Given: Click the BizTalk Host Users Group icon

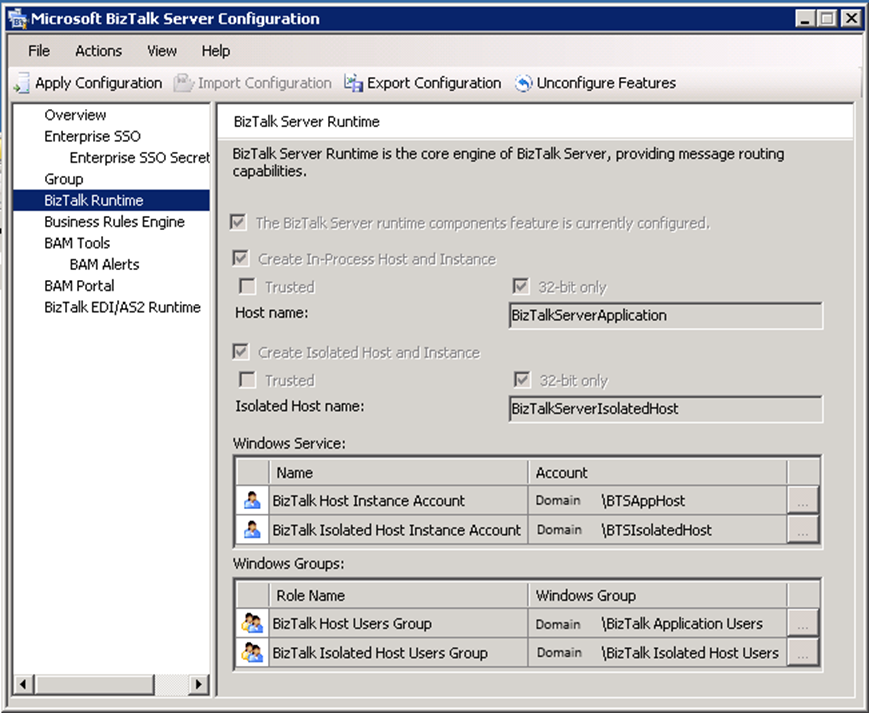Looking at the screenshot, I should [252, 624].
